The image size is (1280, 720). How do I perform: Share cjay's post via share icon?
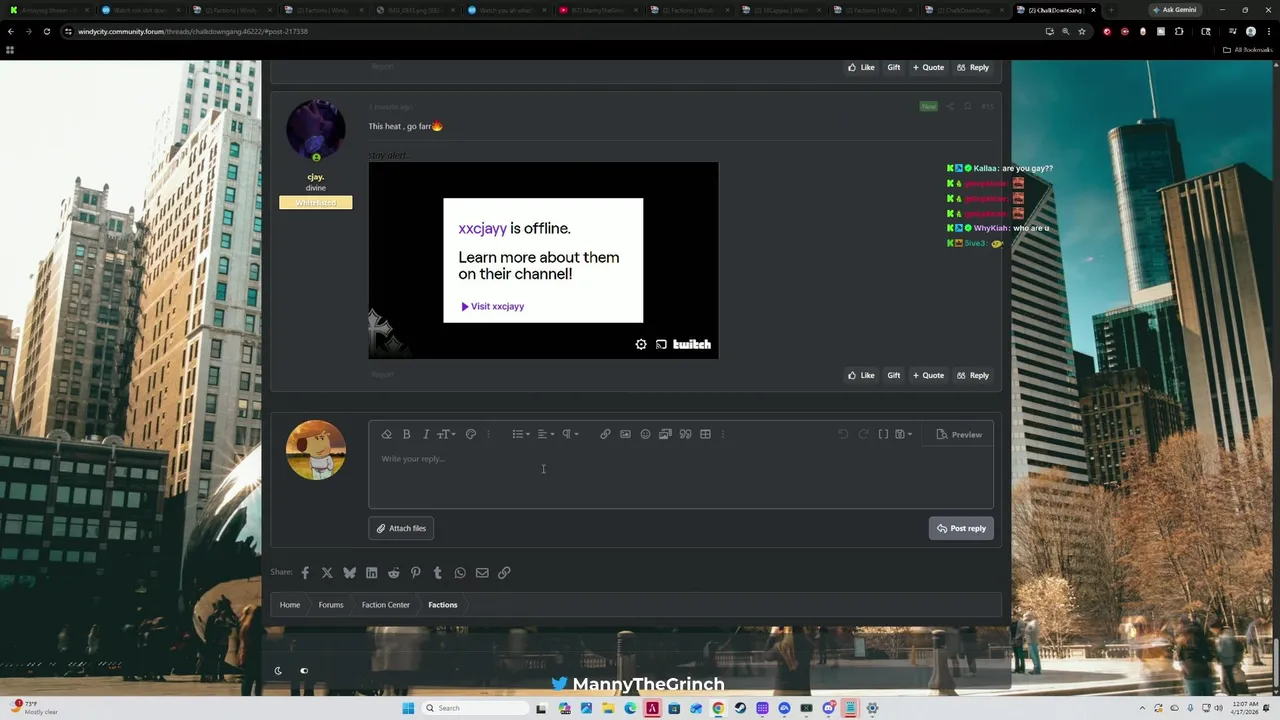[x=950, y=106]
